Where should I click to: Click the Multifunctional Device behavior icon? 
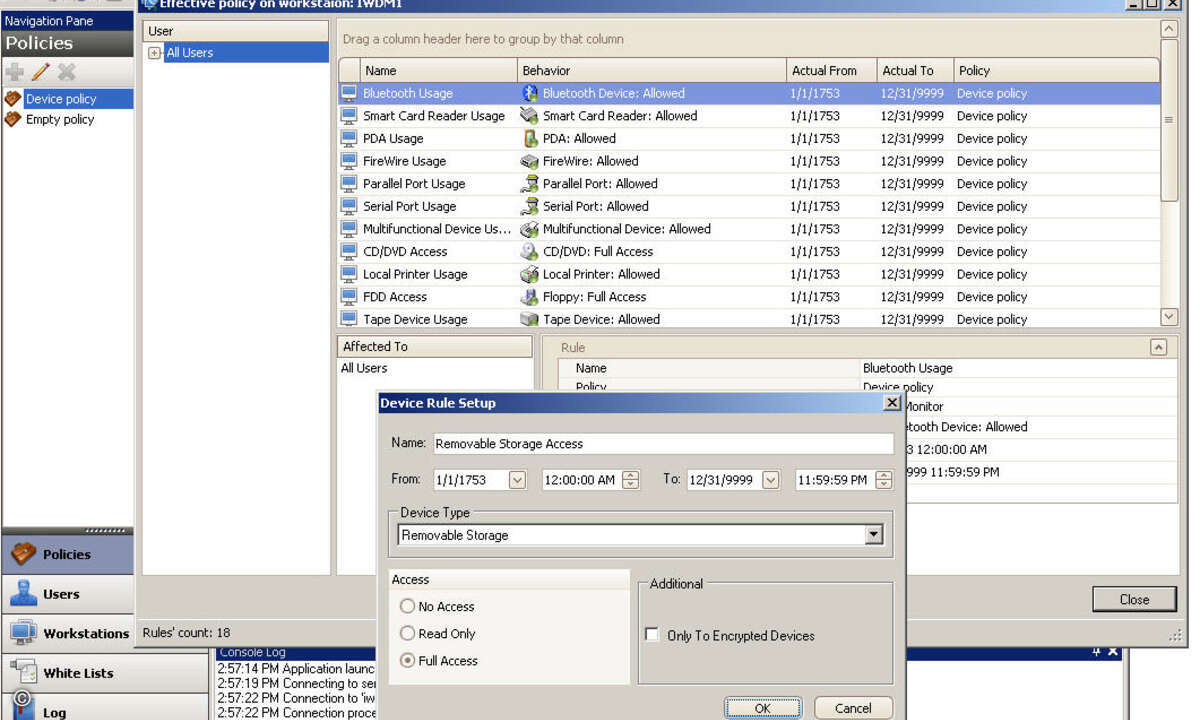(530, 229)
